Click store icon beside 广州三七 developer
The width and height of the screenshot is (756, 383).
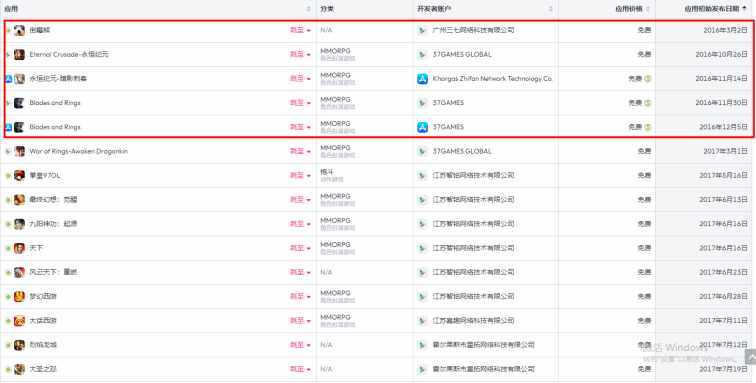tap(422, 30)
